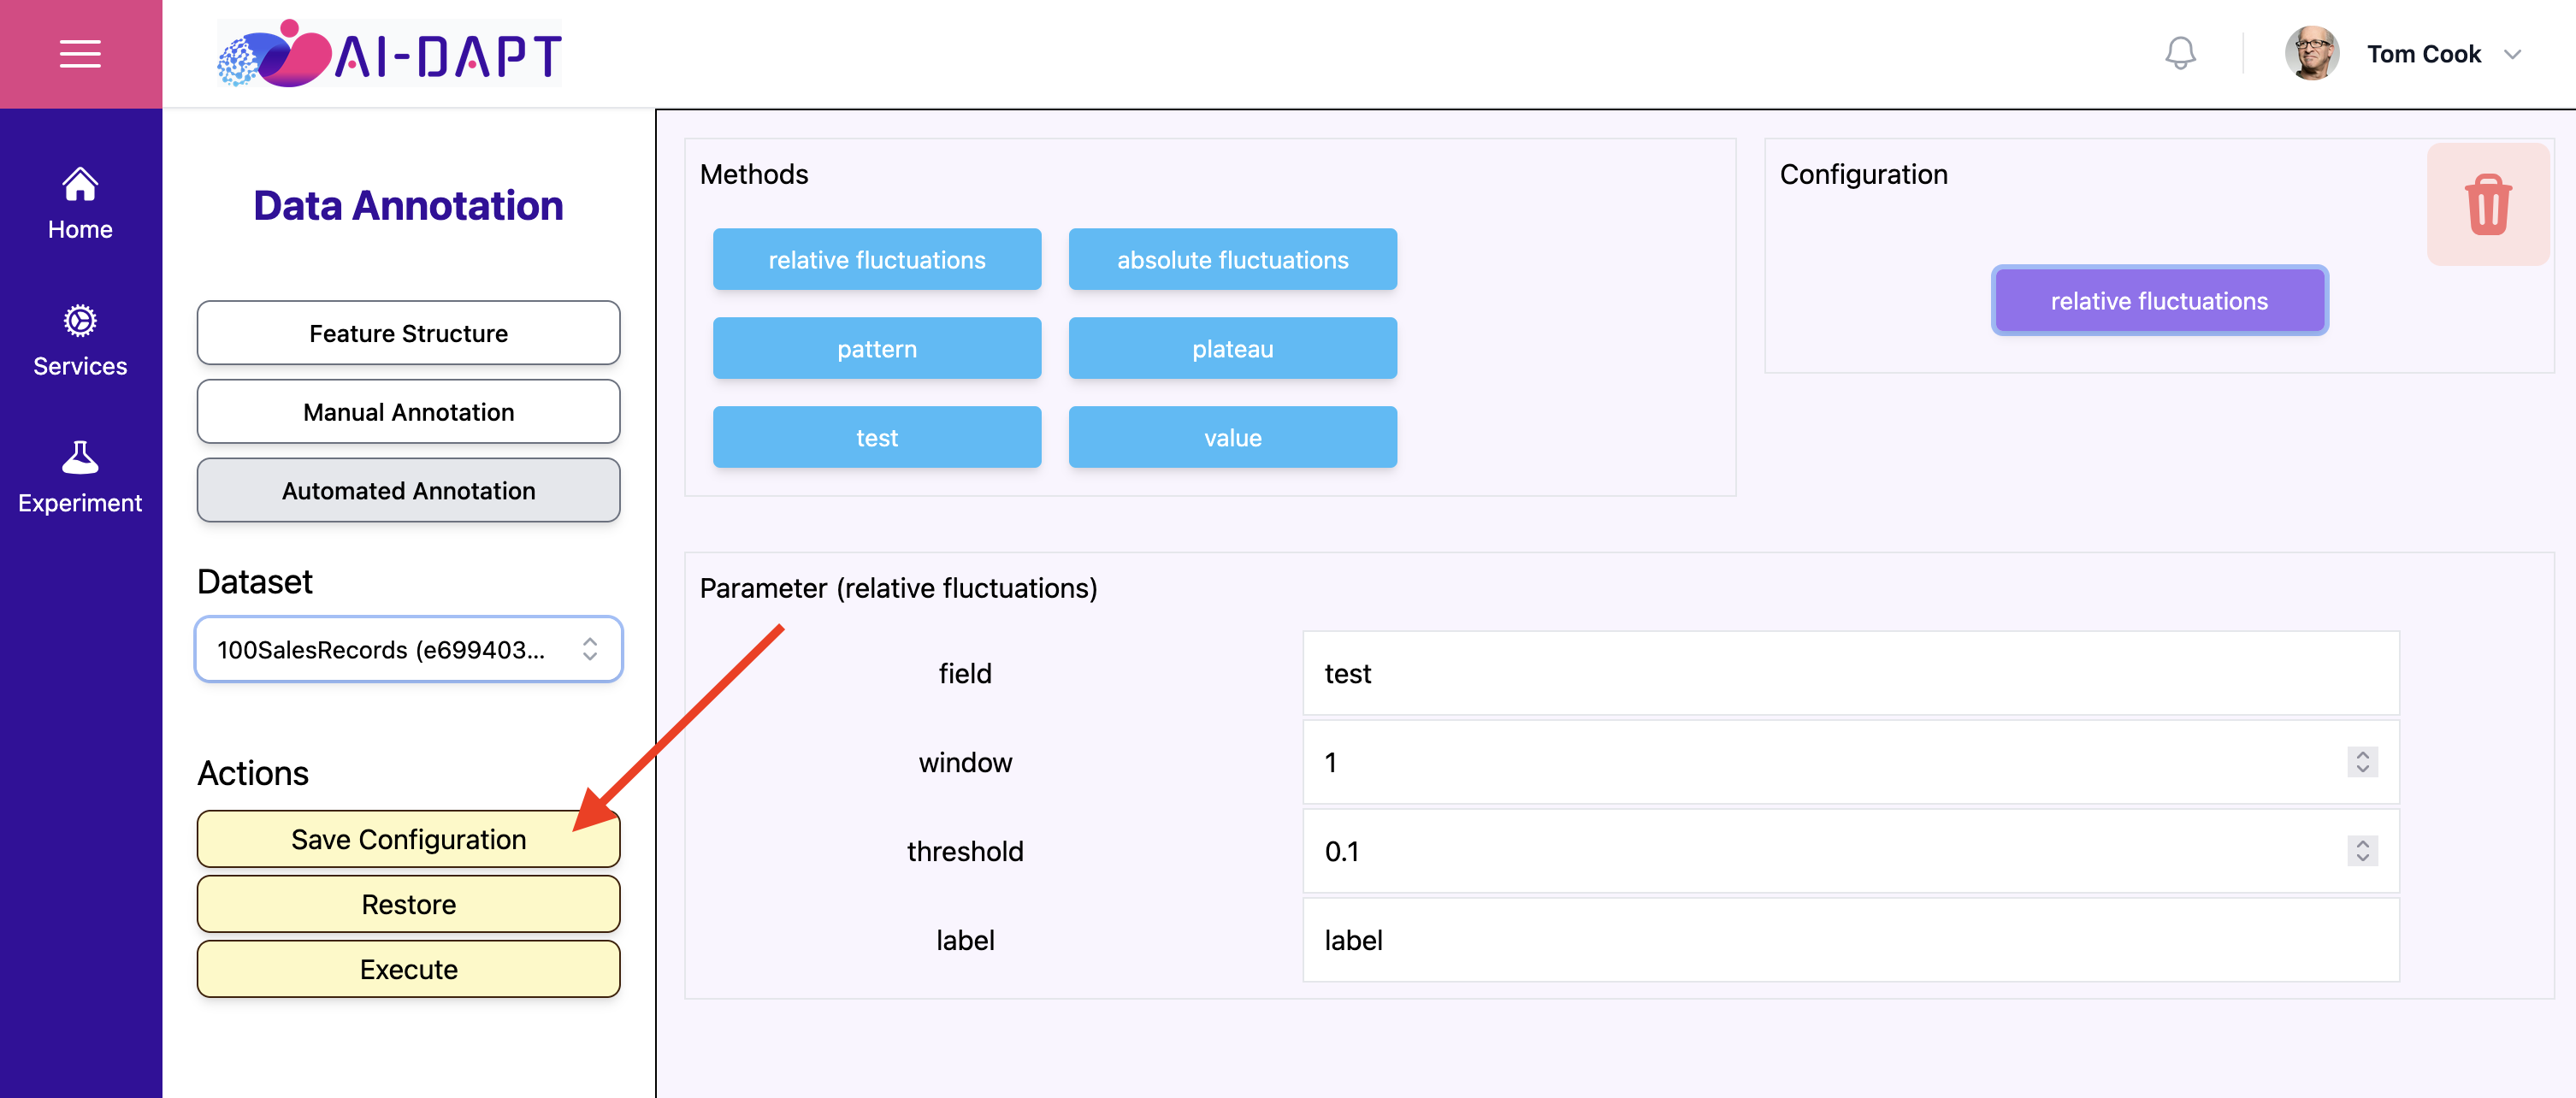
Task: Switch to Feature Structure tab
Action: (x=408, y=333)
